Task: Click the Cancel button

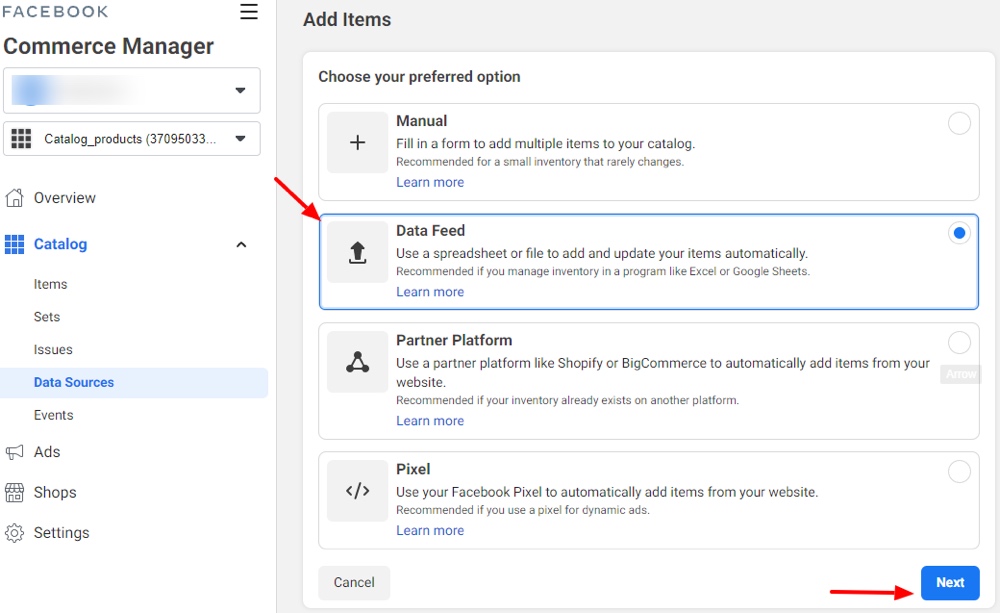Action: pos(354,583)
